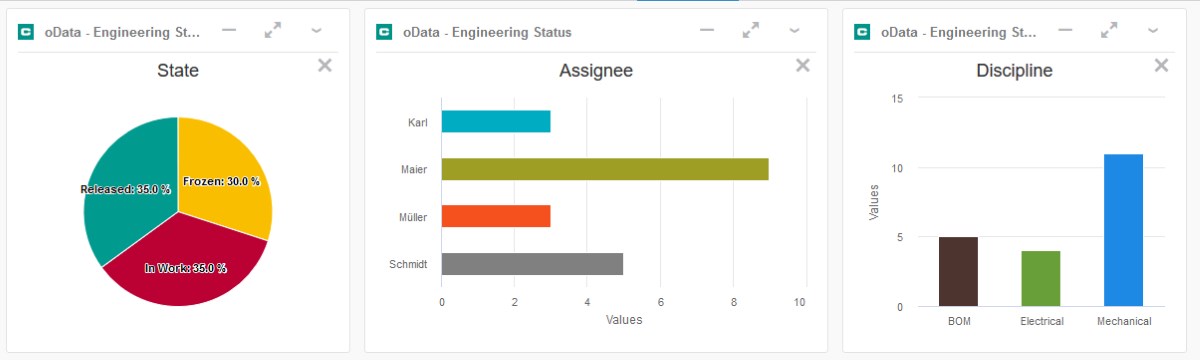Expand the Assignee widget to fullscreen

750,31
